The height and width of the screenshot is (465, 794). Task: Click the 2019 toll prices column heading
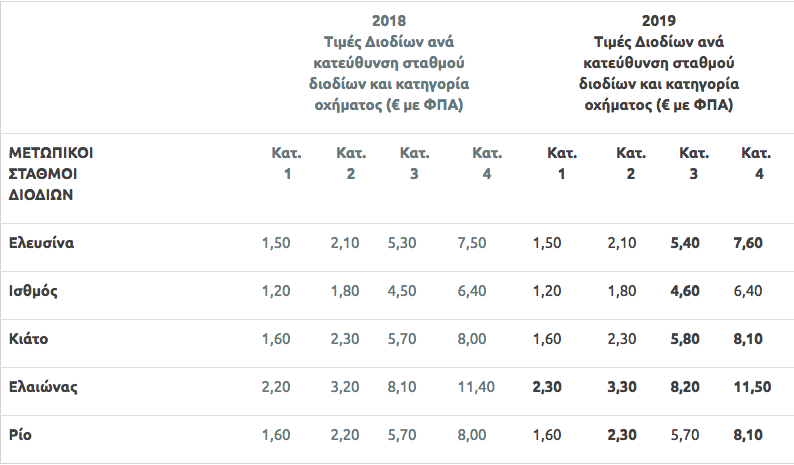659,62
